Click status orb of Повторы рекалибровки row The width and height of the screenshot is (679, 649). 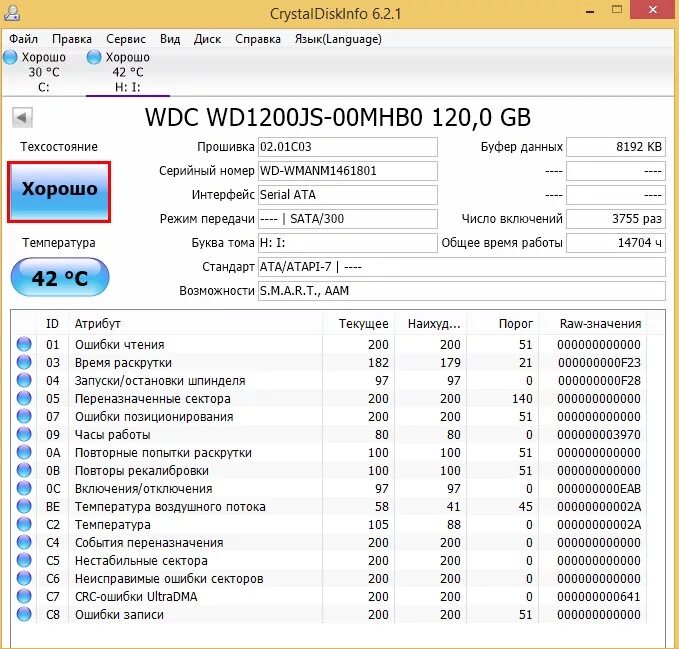[x=24, y=470]
